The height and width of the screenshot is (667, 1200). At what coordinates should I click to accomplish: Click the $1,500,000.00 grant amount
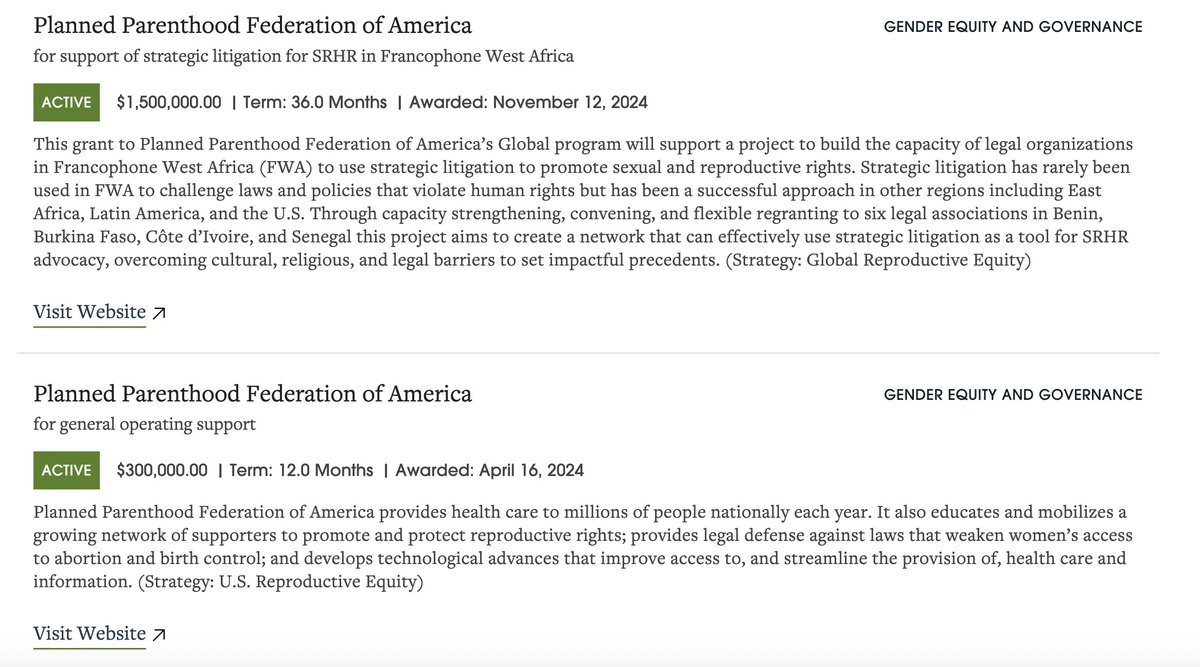170,102
